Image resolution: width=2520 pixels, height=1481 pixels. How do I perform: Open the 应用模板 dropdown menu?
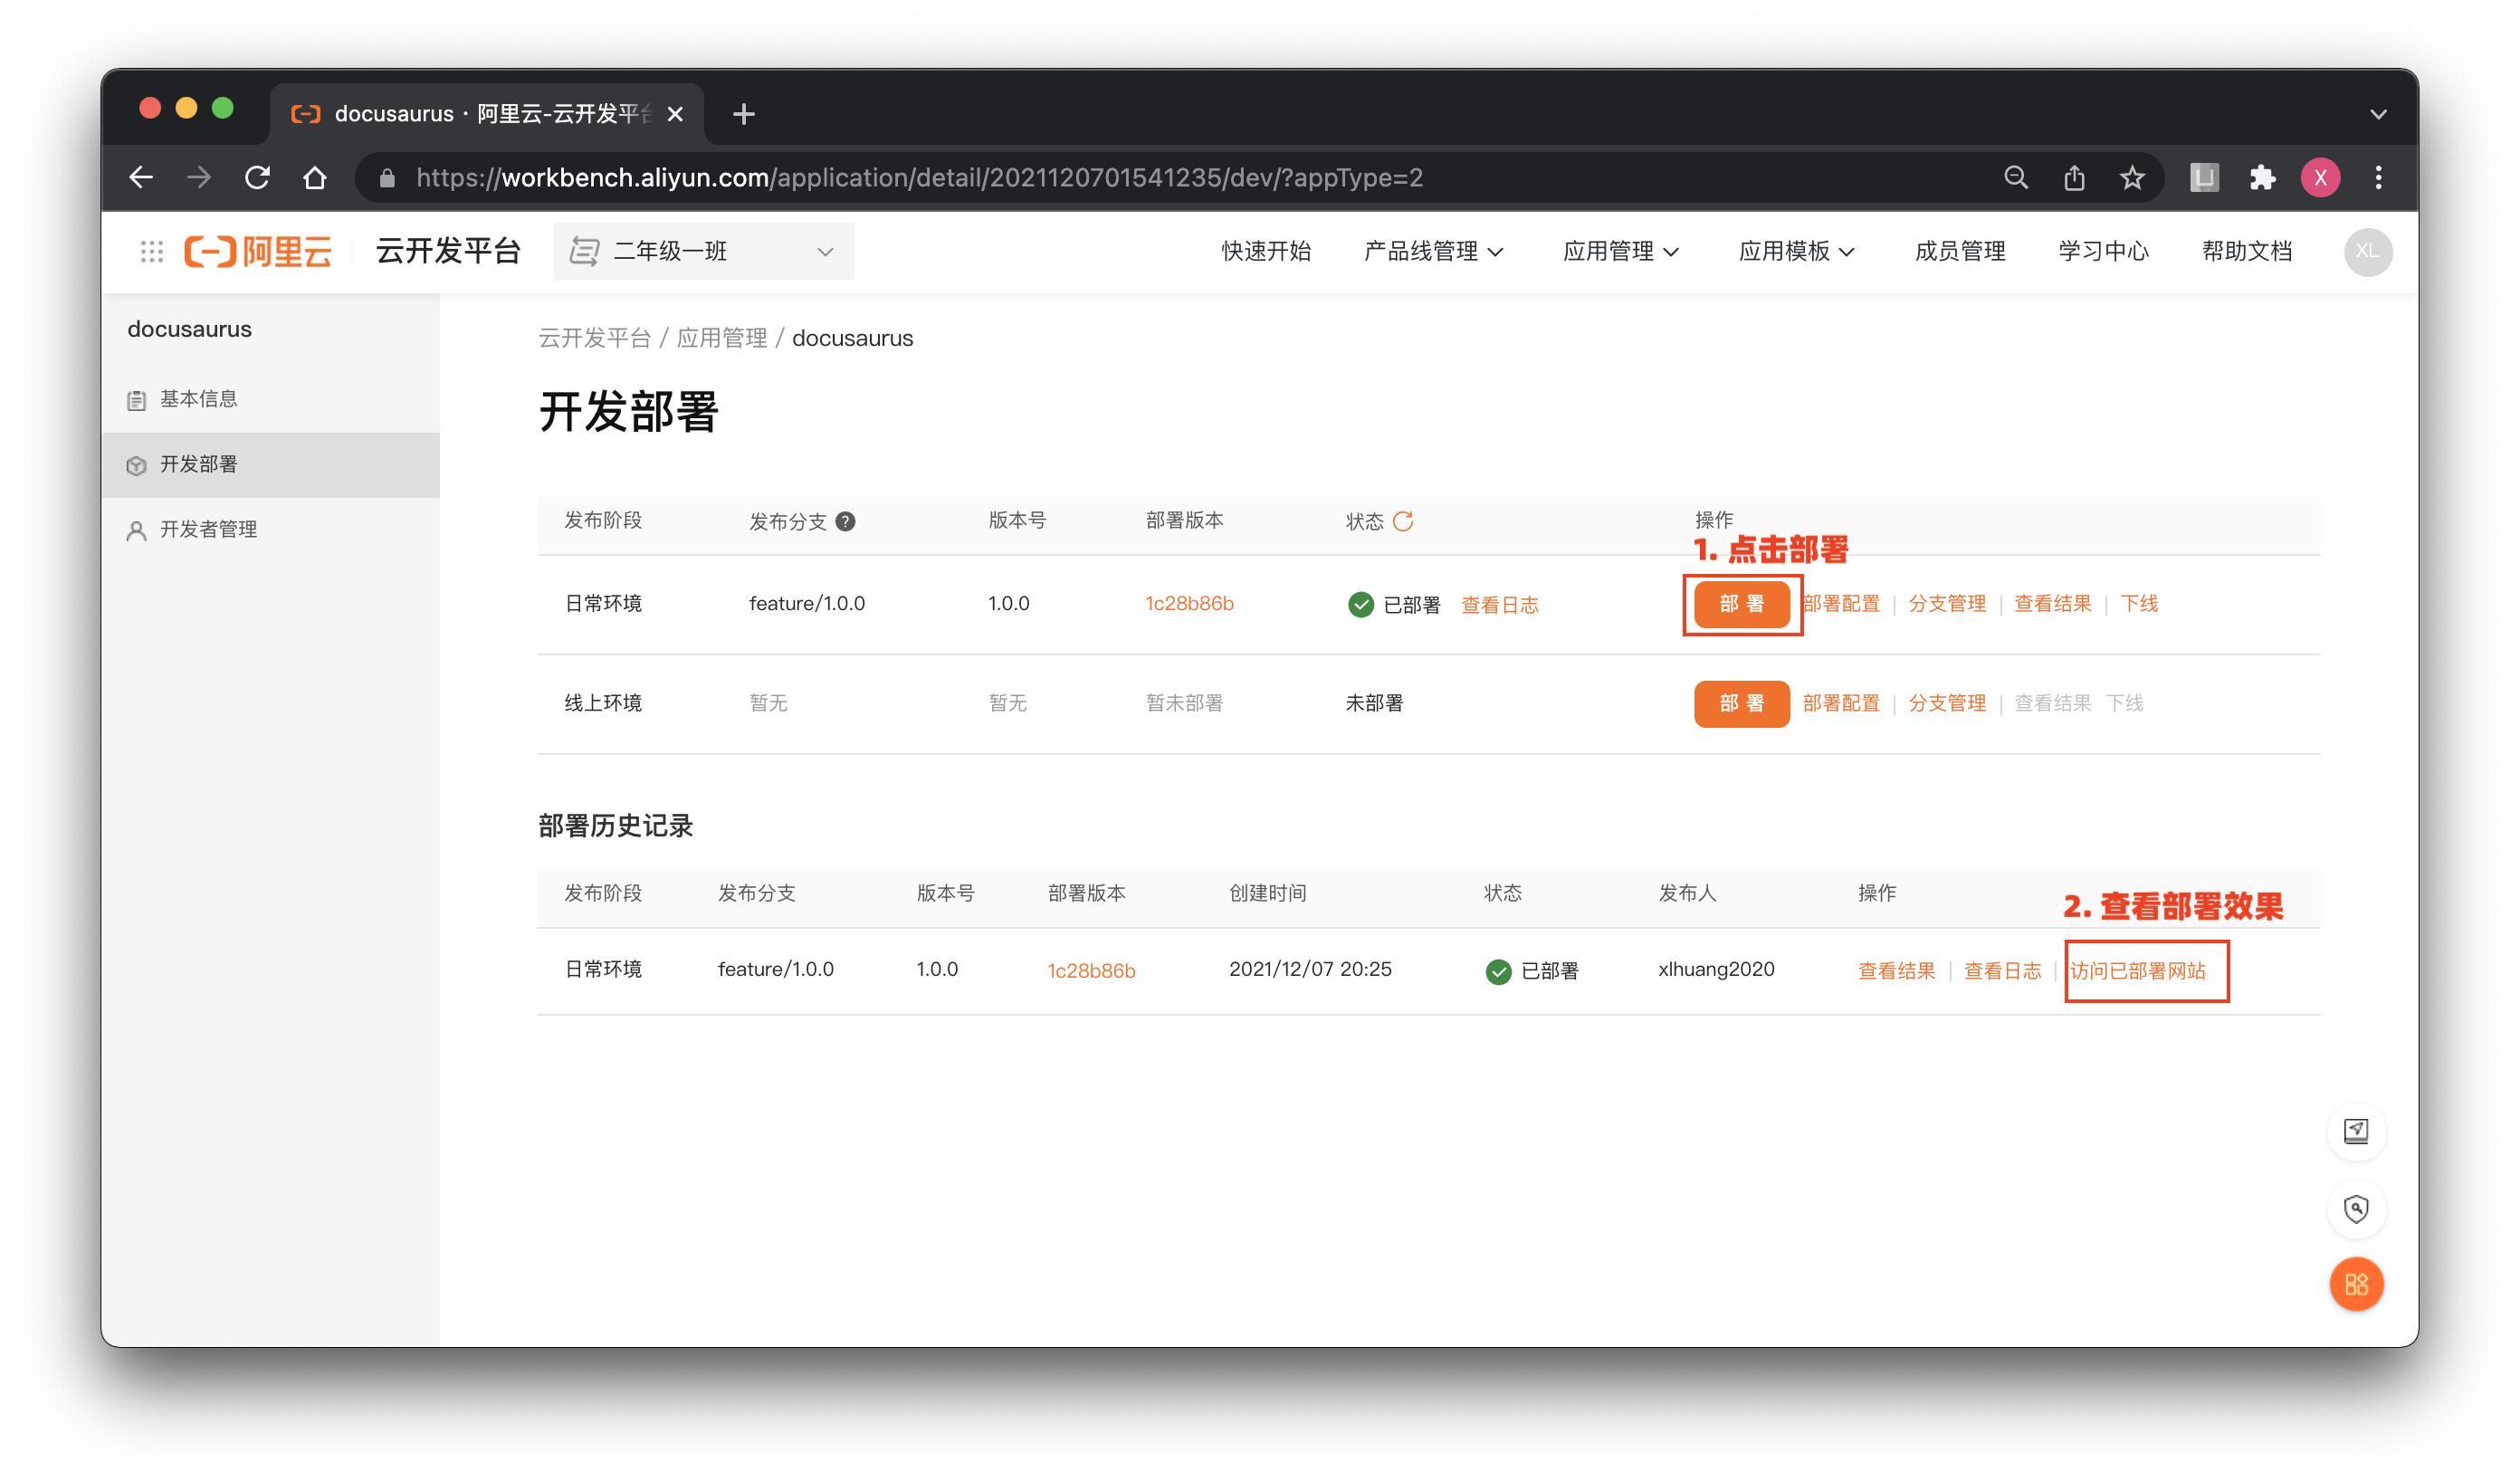click(1795, 251)
